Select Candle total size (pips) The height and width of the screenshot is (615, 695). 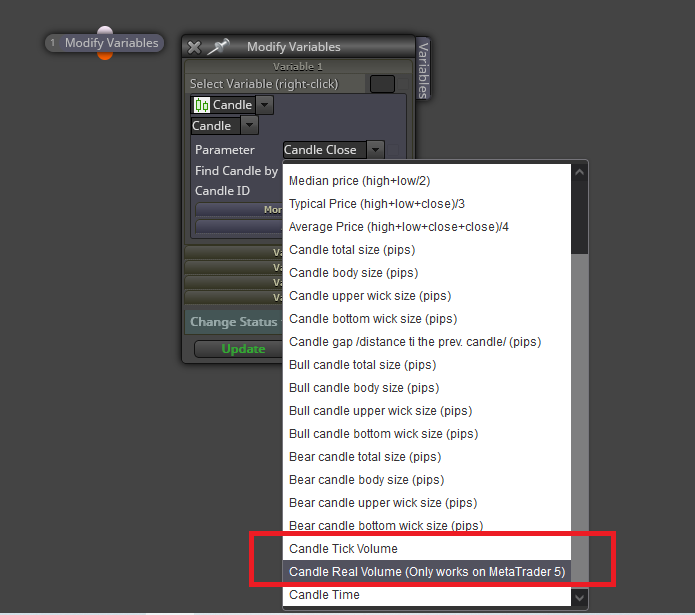click(x=427, y=250)
